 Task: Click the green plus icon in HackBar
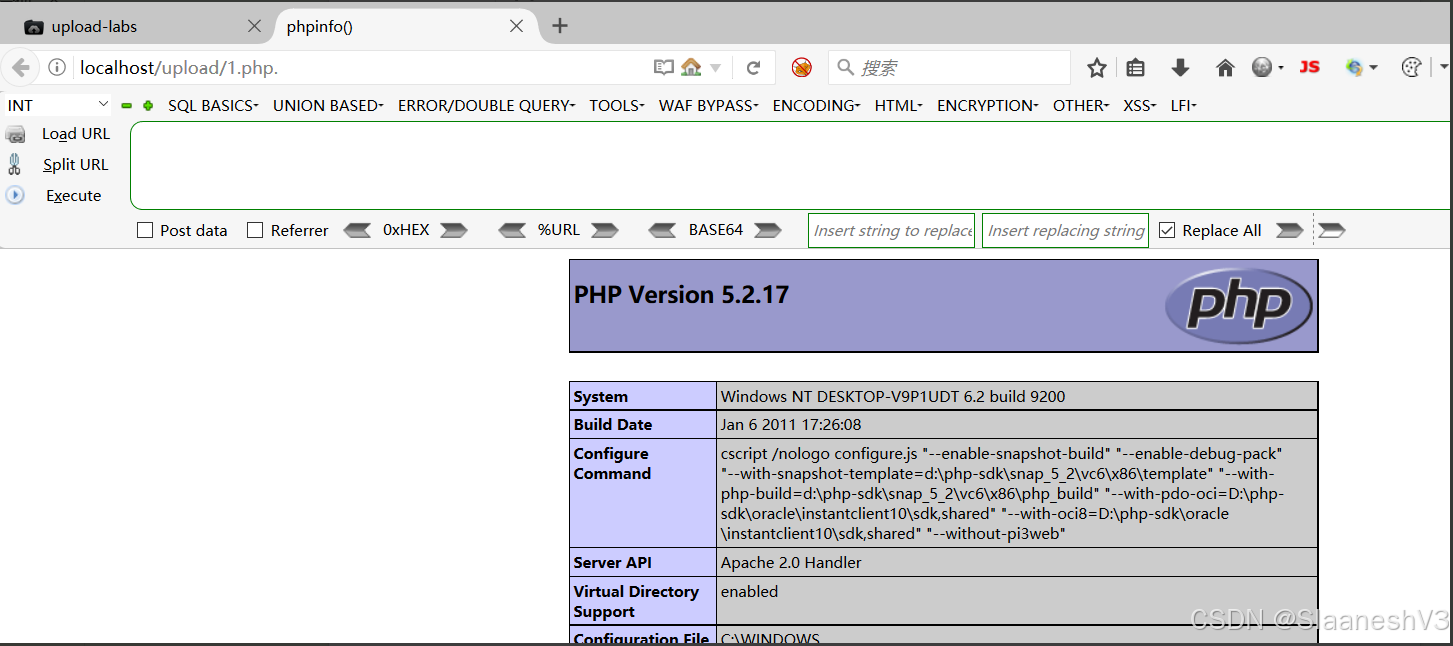click(x=148, y=105)
